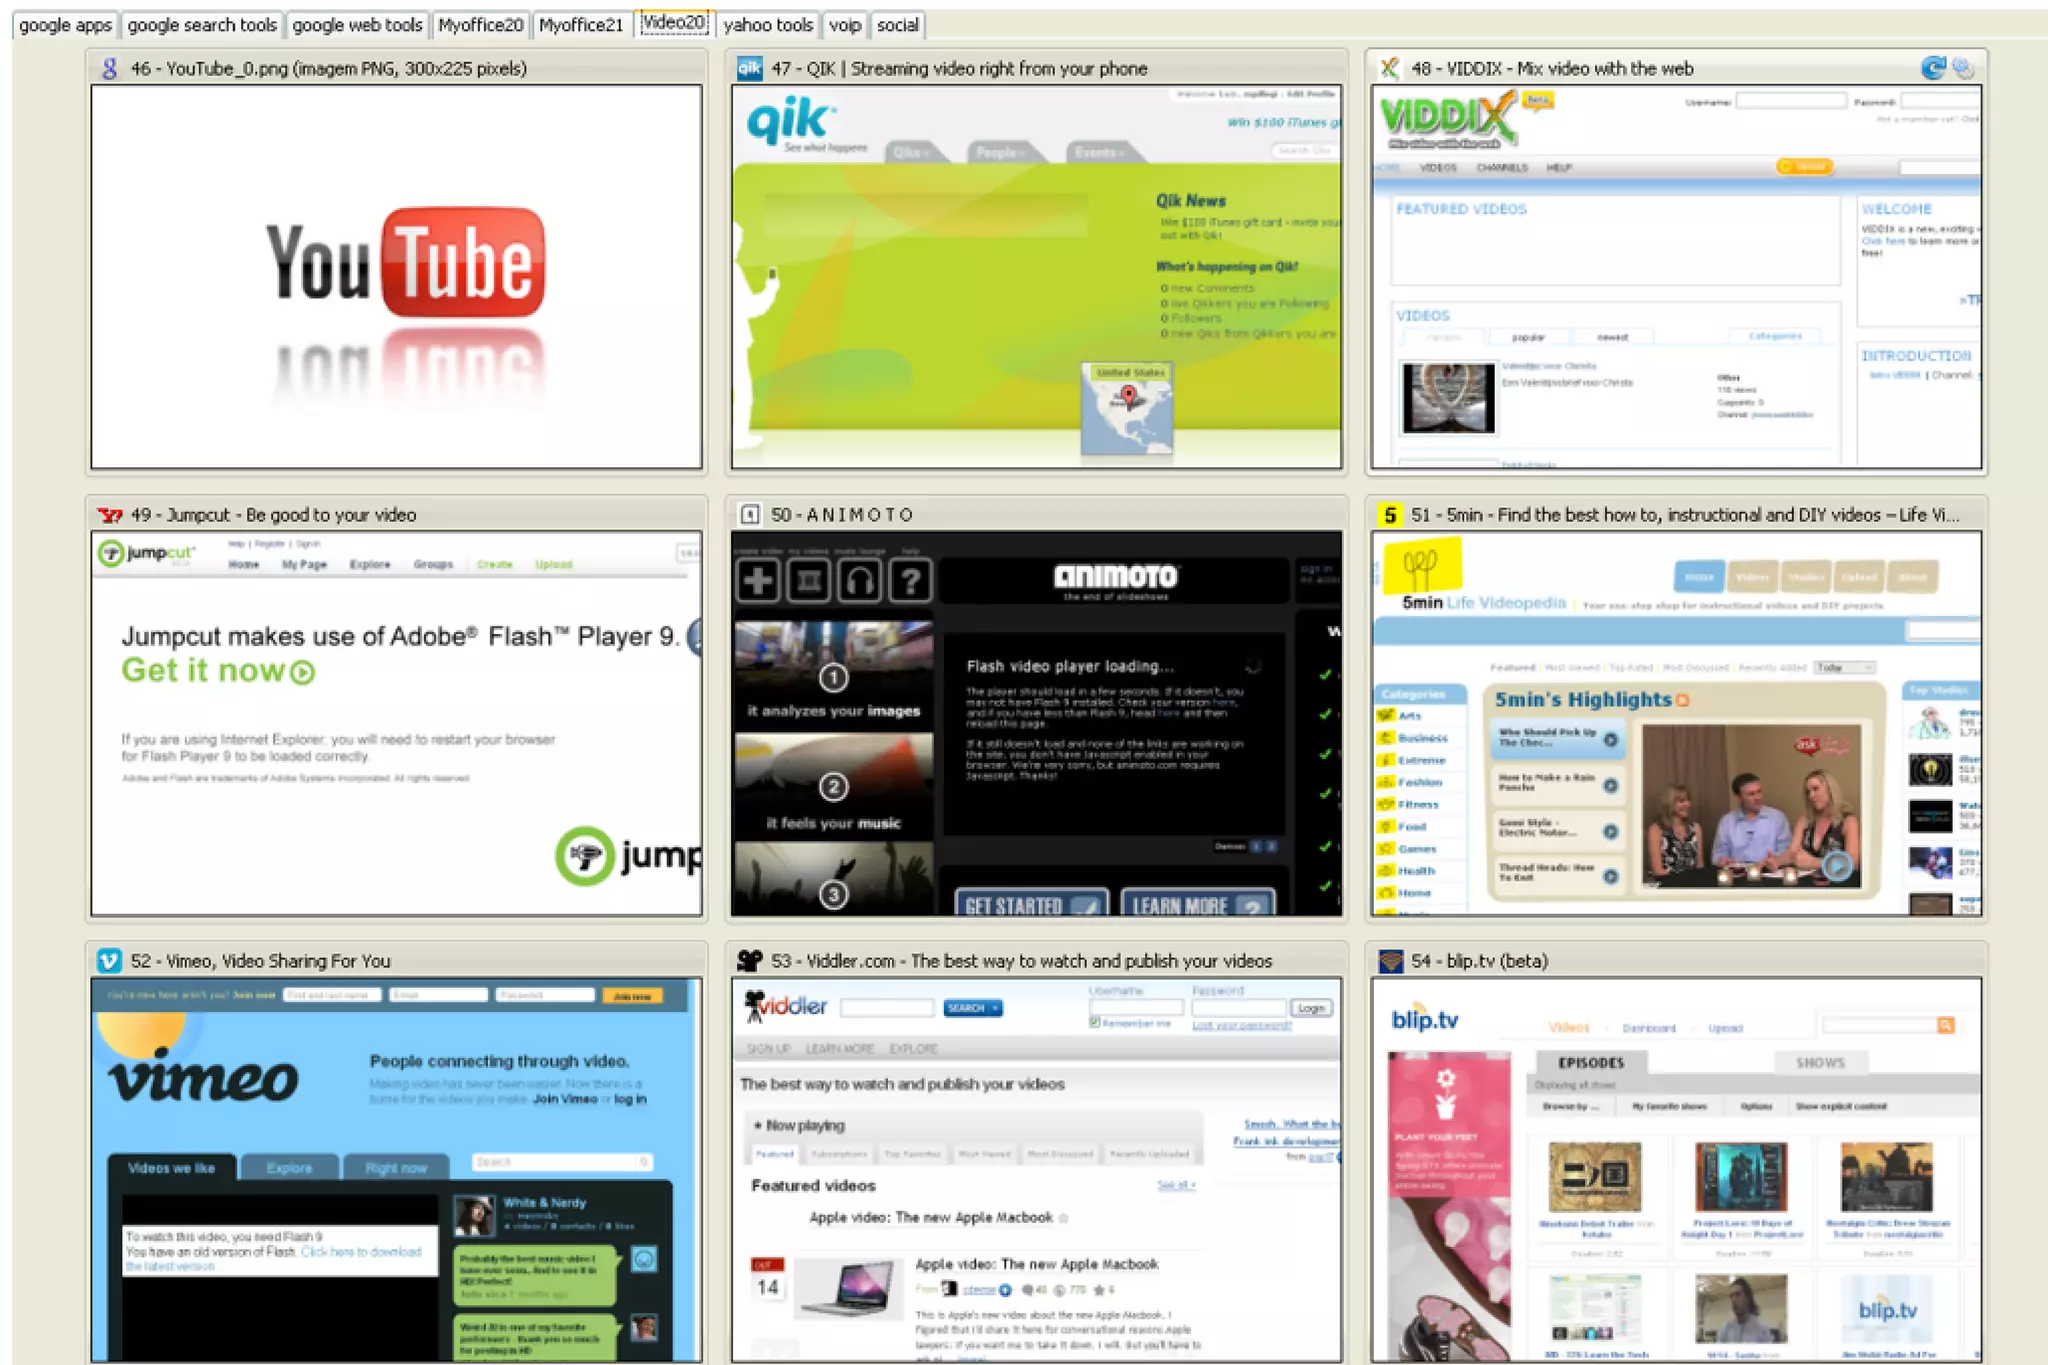Viewport: 2048px width, 1365px height.
Task: Click the Animoto question mark icon
Action: pyautogui.click(x=910, y=580)
